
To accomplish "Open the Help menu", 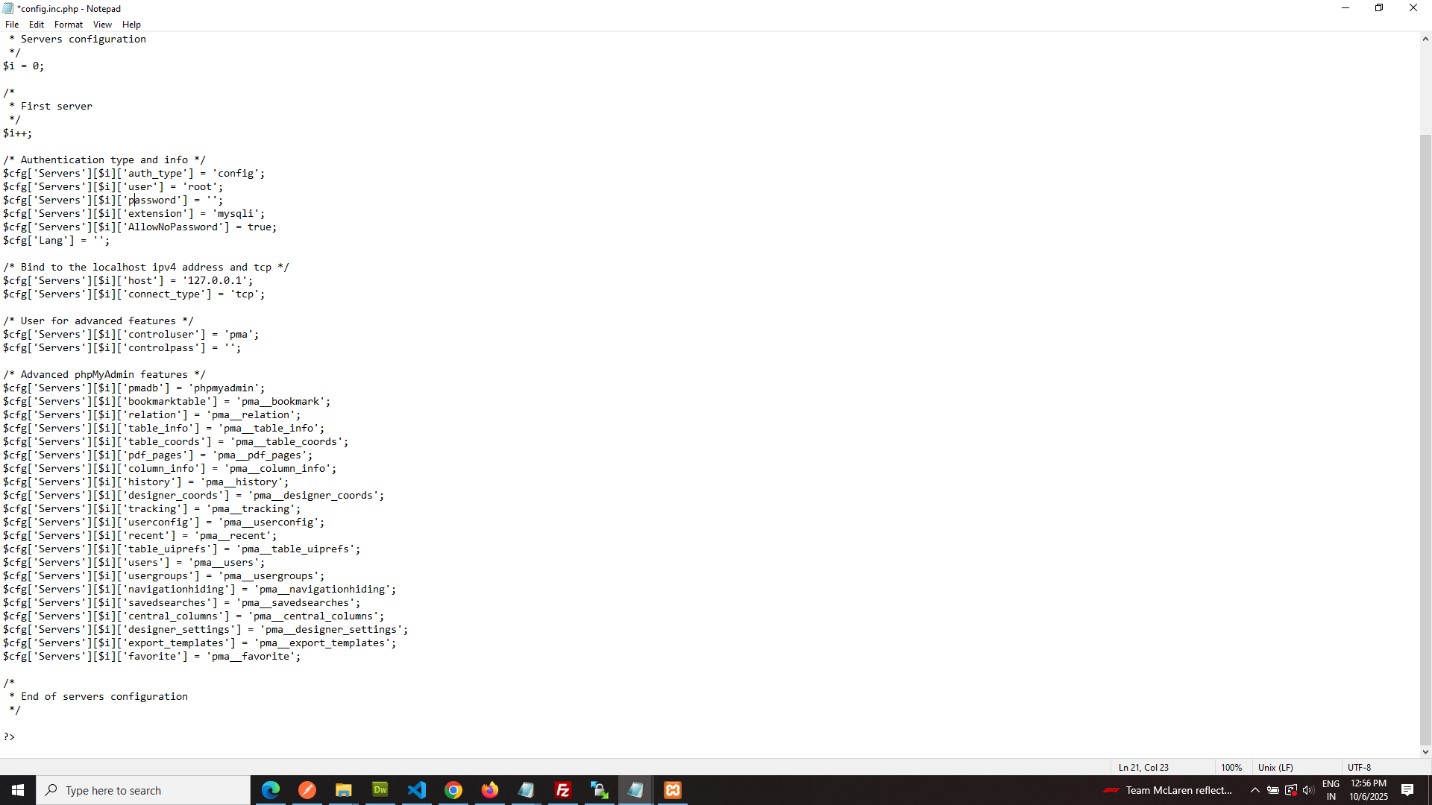I will click(x=131, y=24).
